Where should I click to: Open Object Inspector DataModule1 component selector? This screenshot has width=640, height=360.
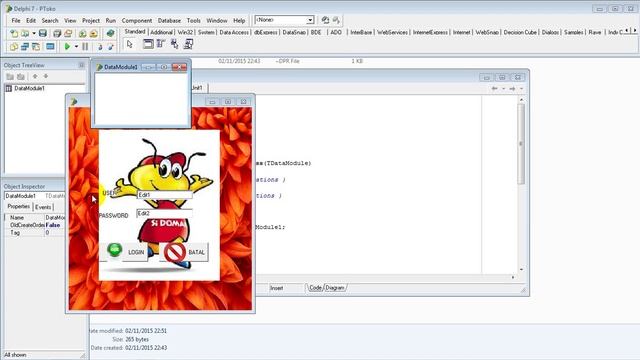[35, 196]
